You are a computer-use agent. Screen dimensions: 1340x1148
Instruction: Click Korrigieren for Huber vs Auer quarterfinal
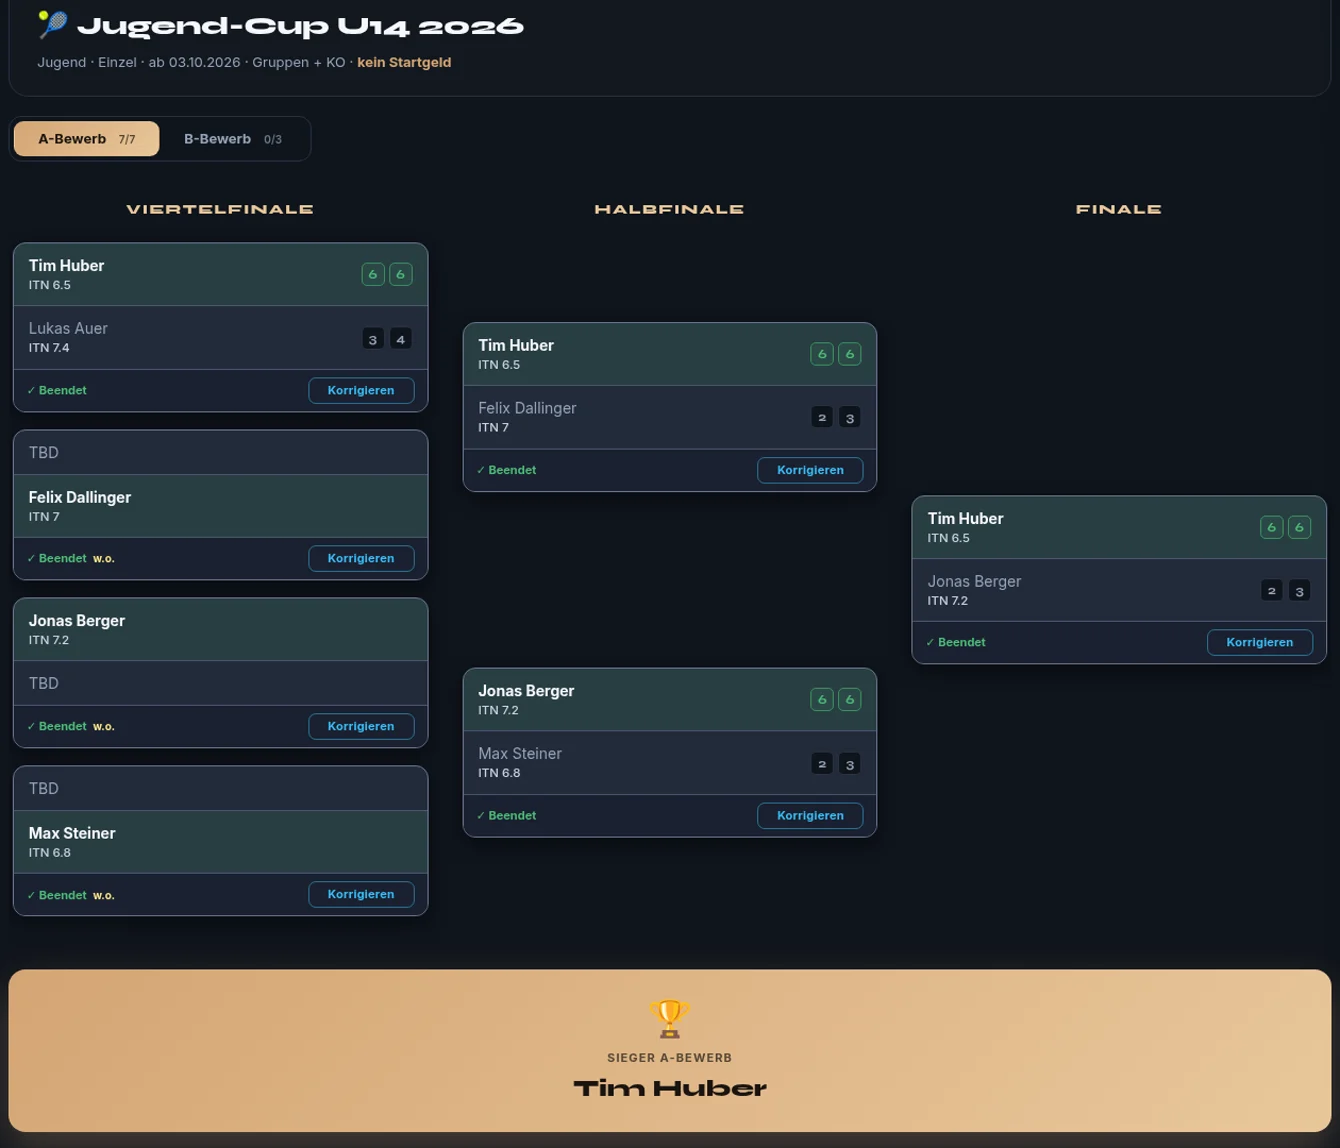pyautogui.click(x=361, y=390)
